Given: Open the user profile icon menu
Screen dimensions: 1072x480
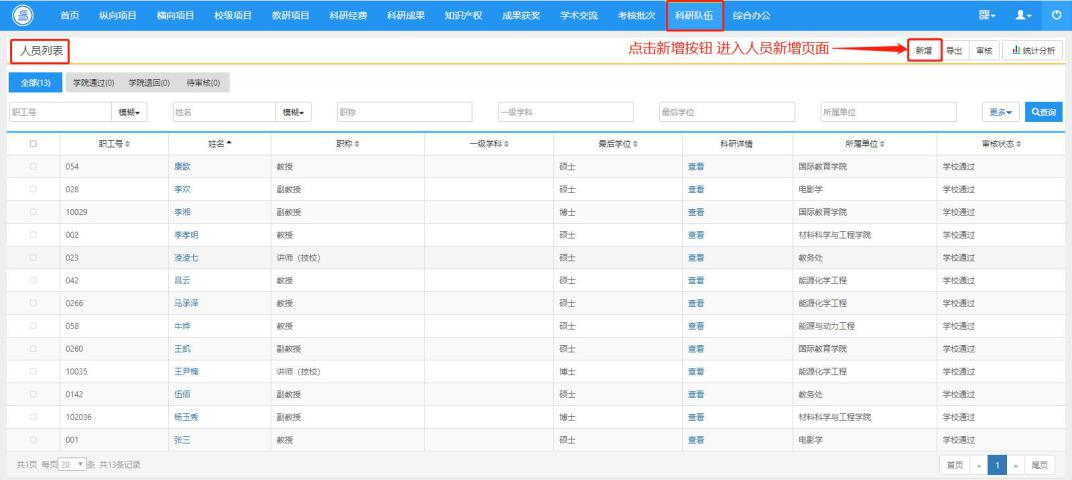Looking at the screenshot, I should pyautogui.click(x=1023, y=15).
